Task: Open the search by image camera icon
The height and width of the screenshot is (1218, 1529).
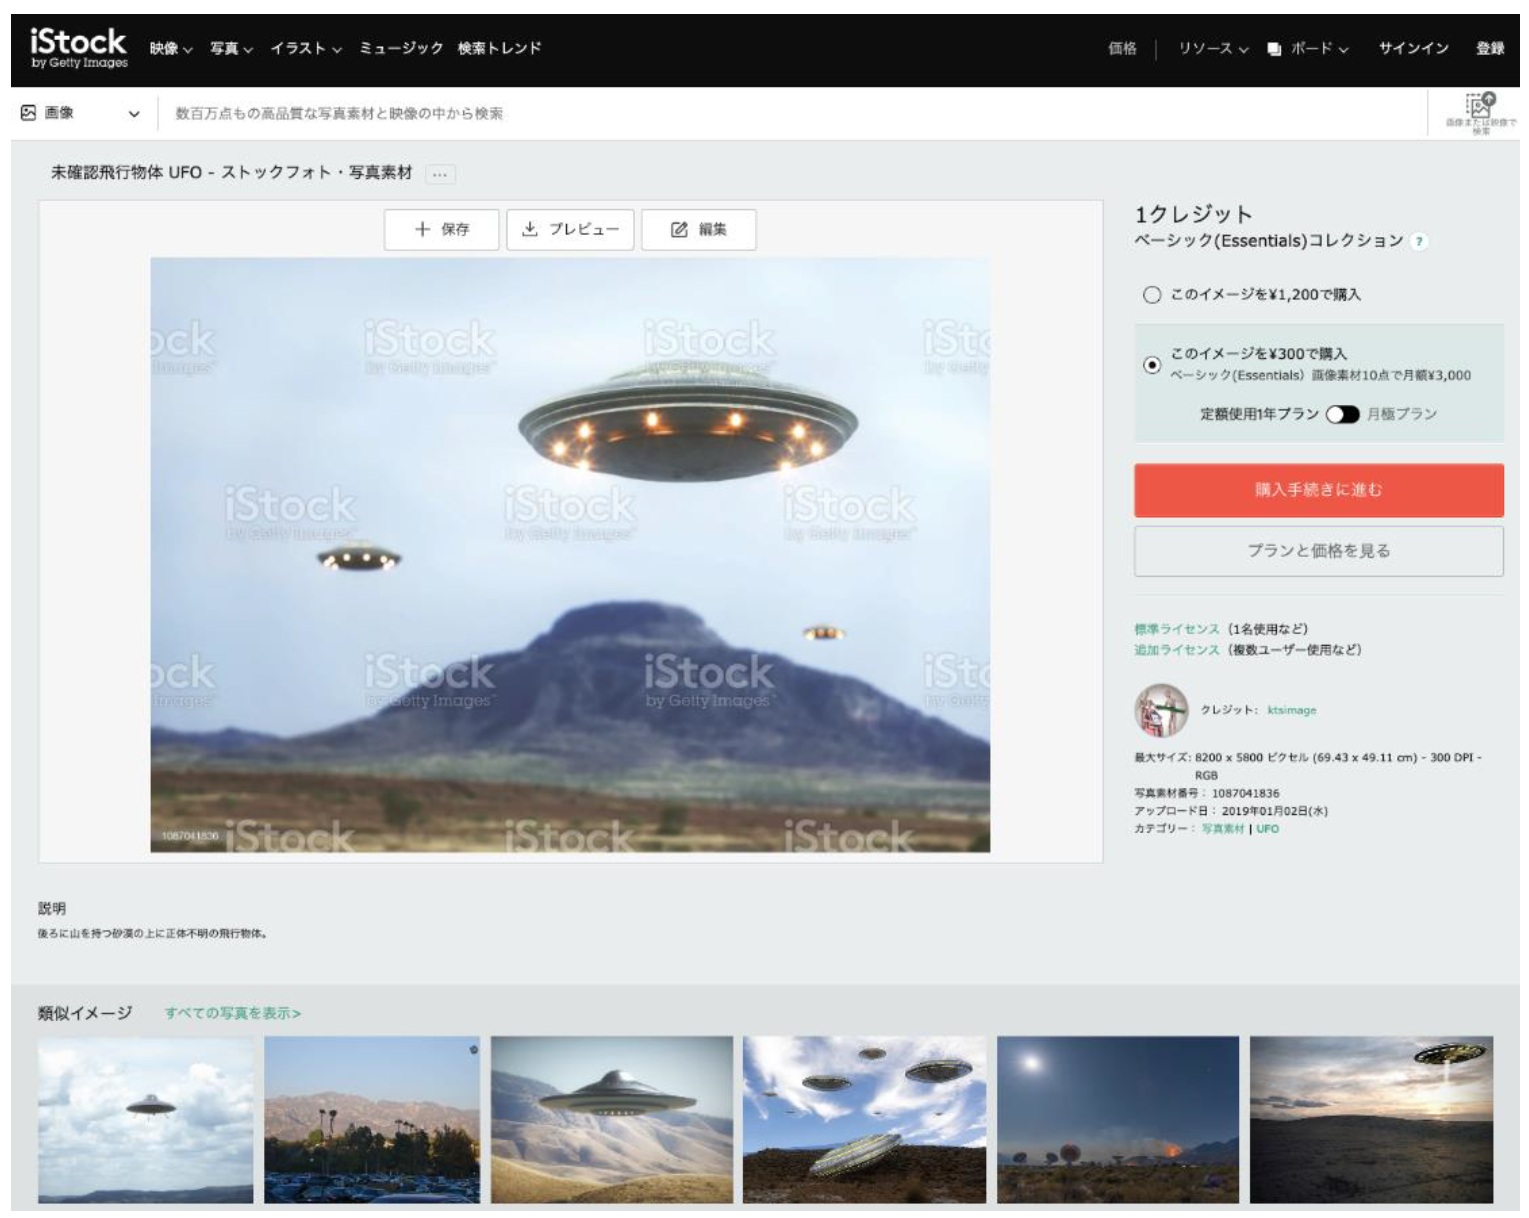Action: click(x=1479, y=108)
